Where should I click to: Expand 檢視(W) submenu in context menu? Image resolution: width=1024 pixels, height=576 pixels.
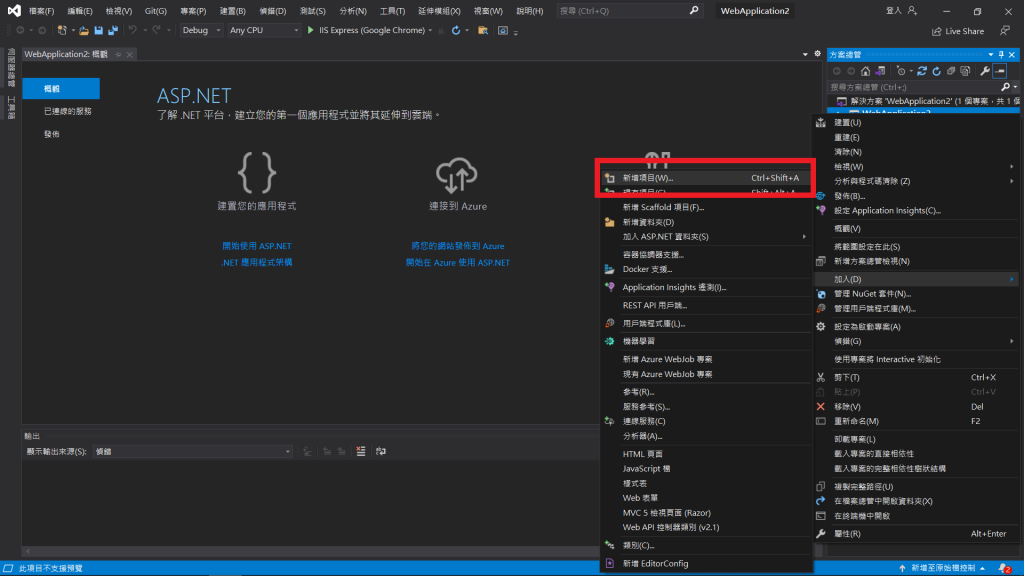[1012, 167]
